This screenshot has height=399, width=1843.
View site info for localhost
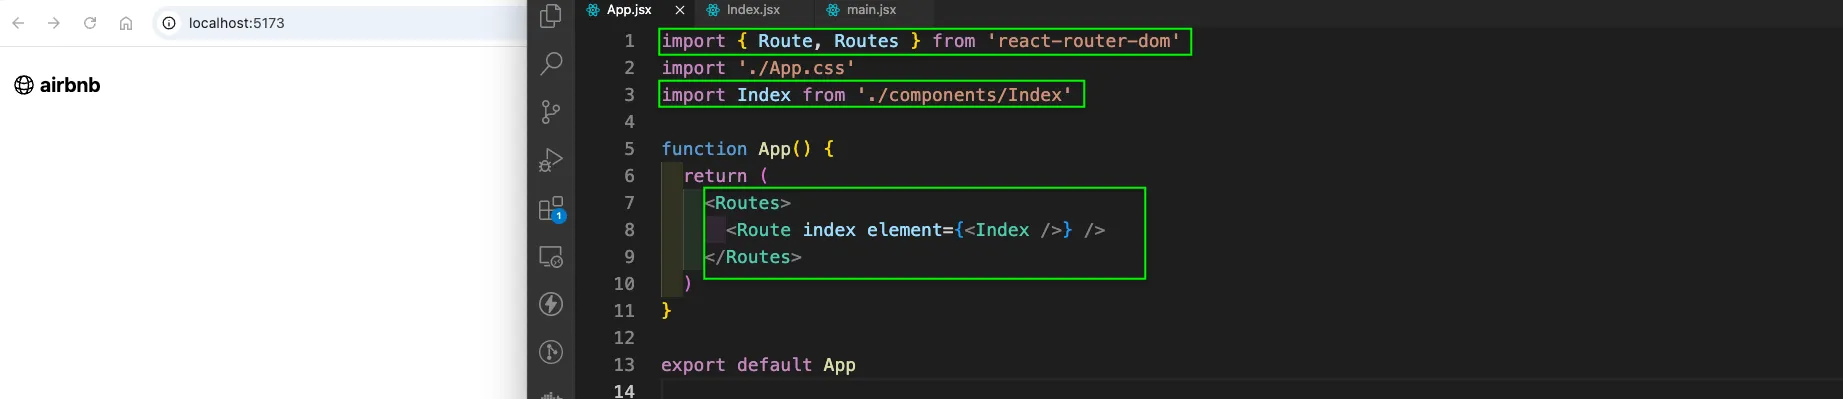(170, 23)
